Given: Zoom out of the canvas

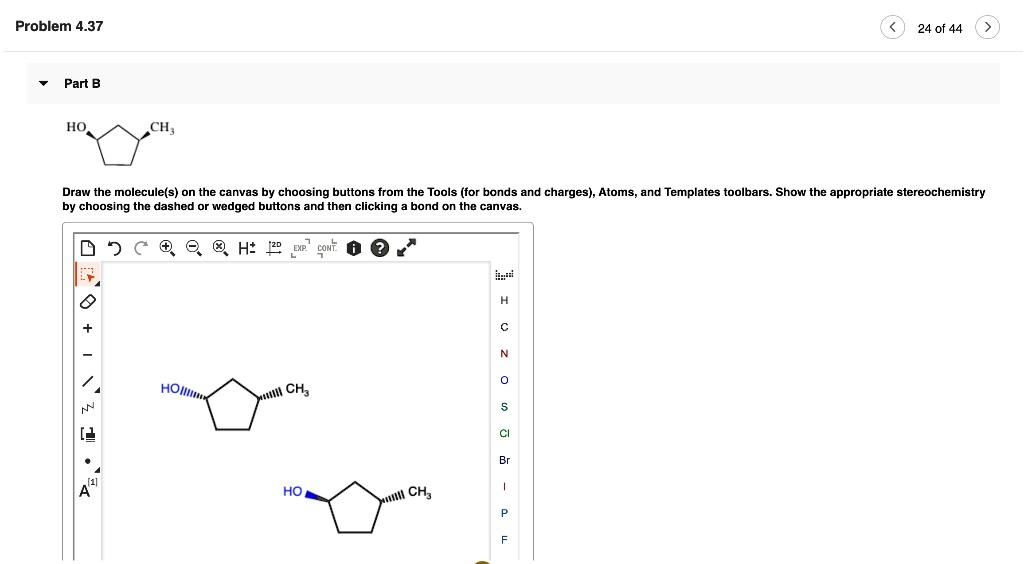Looking at the screenshot, I should pos(193,248).
